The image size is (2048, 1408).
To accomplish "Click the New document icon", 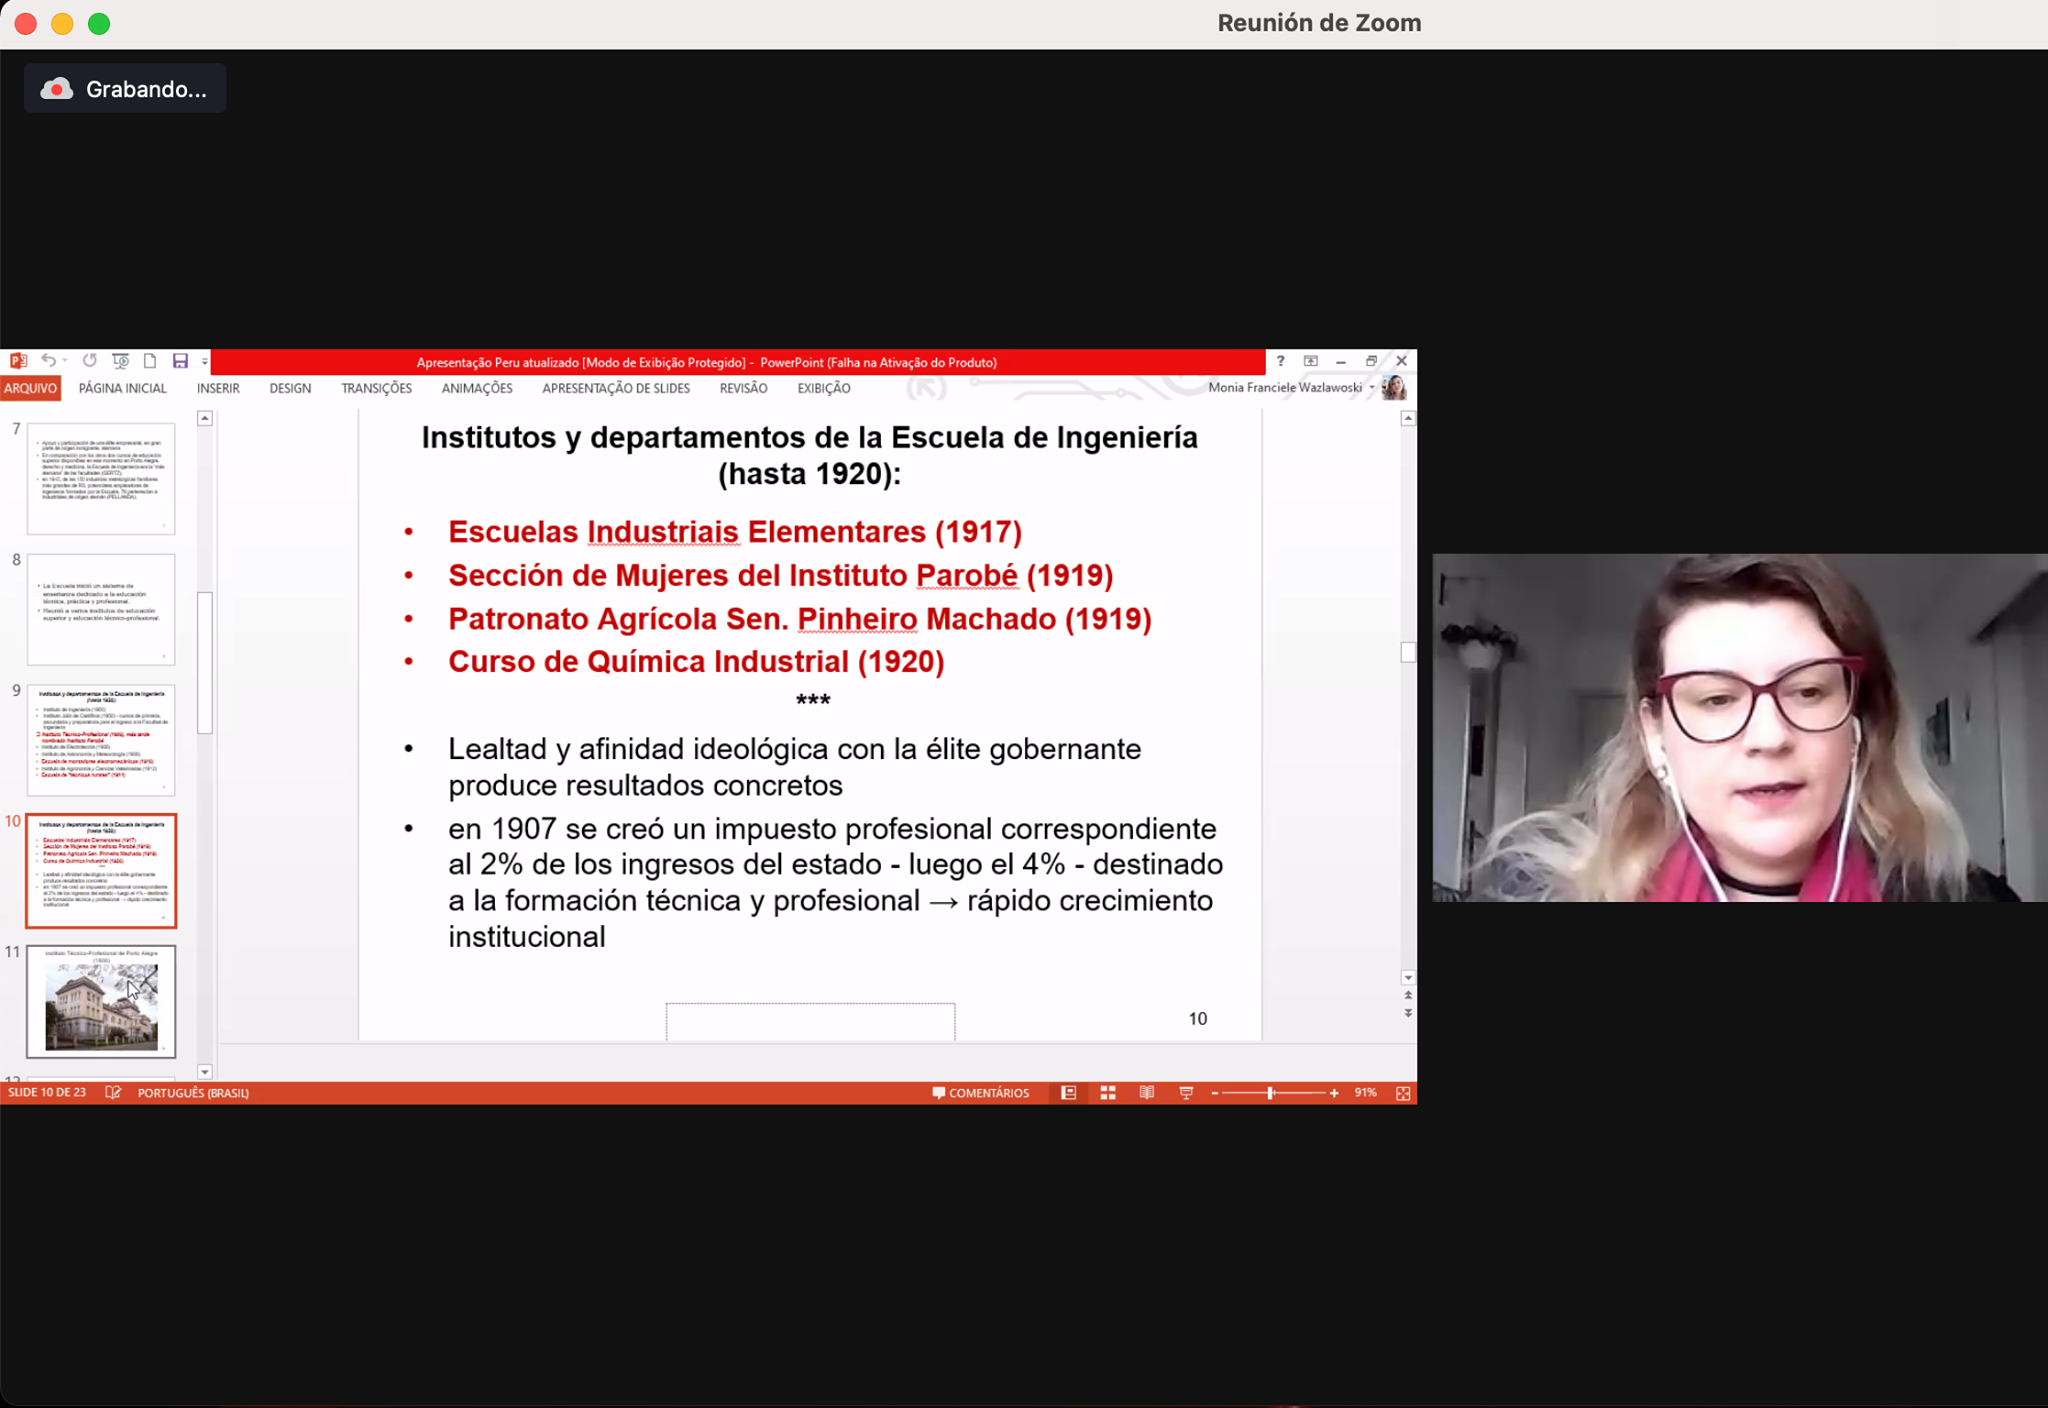I will pos(150,361).
